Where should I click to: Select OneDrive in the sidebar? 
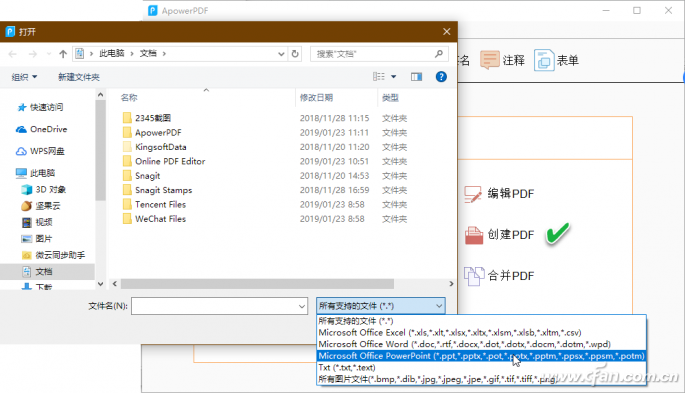tap(42, 129)
